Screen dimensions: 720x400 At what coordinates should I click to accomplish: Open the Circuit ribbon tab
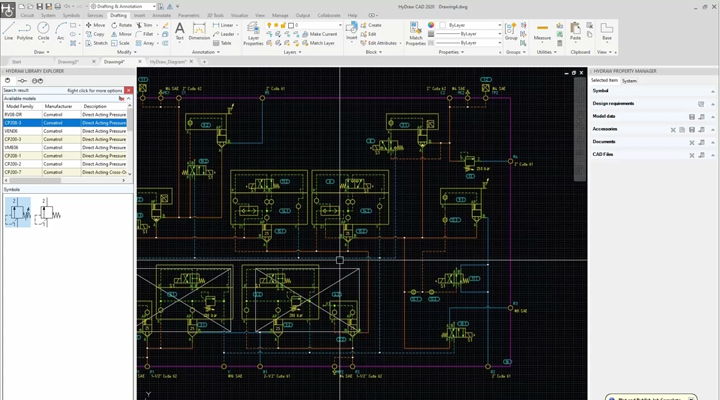pos(27,15)
